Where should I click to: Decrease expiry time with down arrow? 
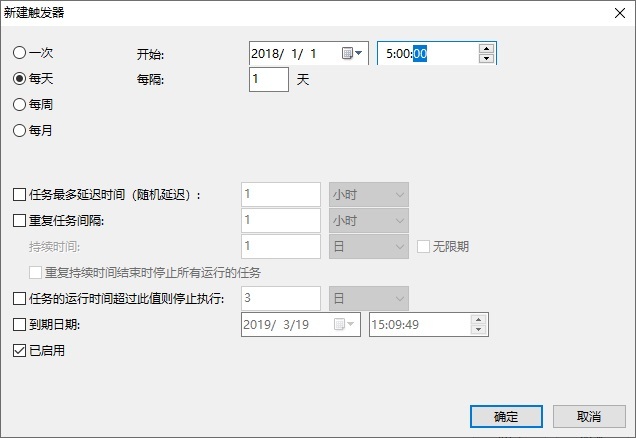click(x=479, y=329)
